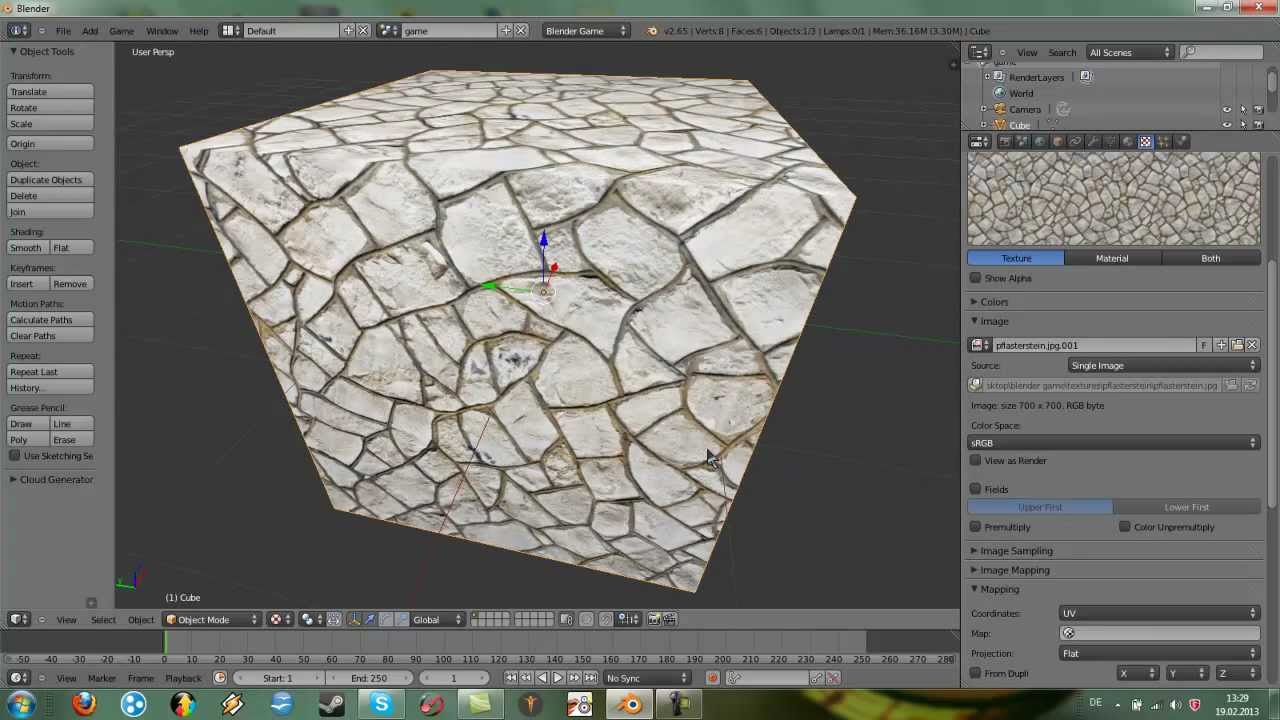Open the World properties tab icon
The image size is (1280, 720).
point(1040,141)
